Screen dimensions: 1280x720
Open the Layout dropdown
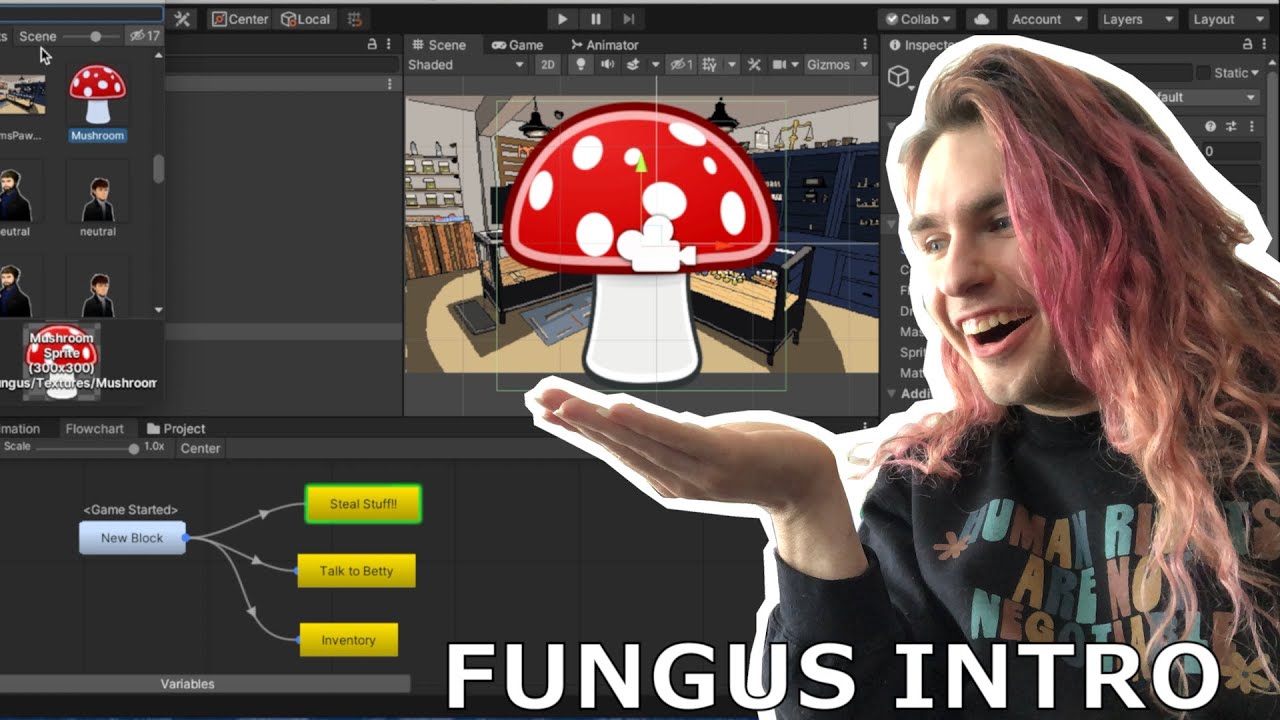(x=1229, y=19)
